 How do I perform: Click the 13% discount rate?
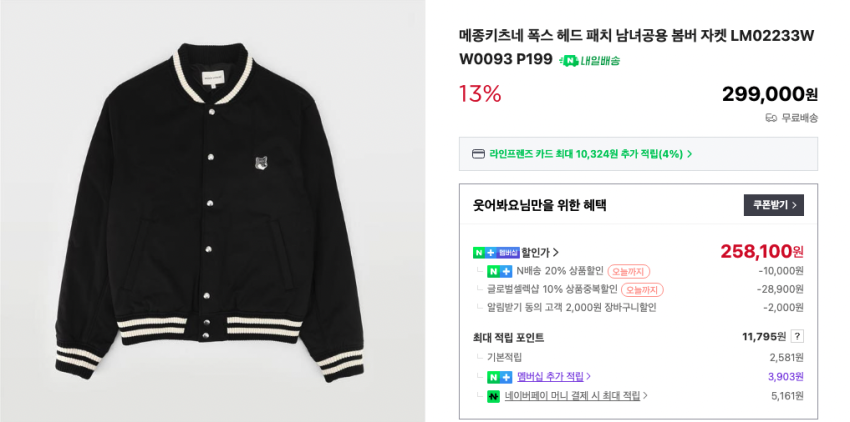point(480,94)
